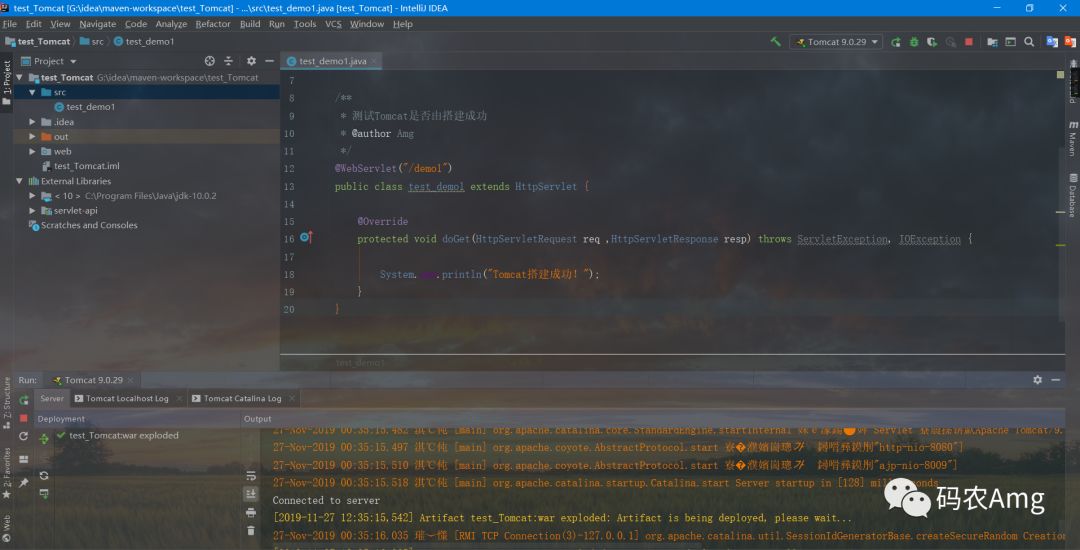This screenshot has width=1080, height=550.
Task: Click the locate-file target icon in Project panel
Action: click(x=209, y=61)
